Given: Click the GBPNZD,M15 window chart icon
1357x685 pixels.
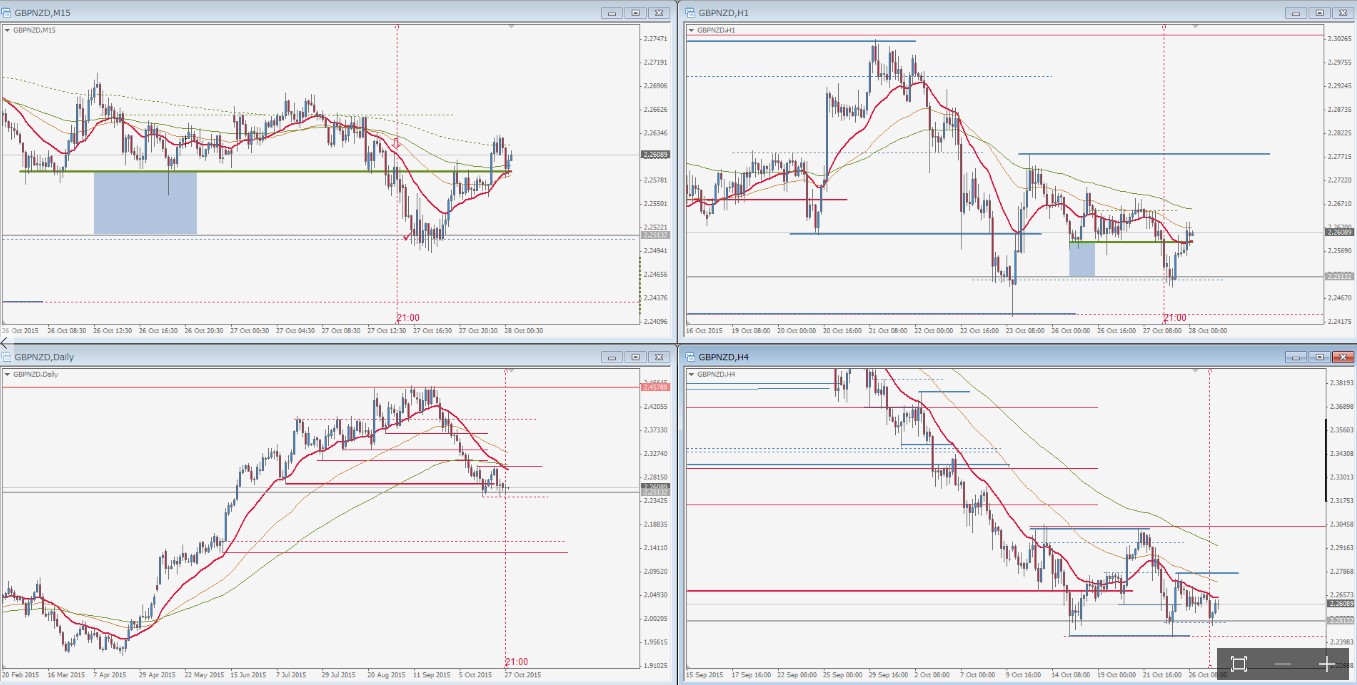Looking at the screenshot, I should [x=8, y=12].
